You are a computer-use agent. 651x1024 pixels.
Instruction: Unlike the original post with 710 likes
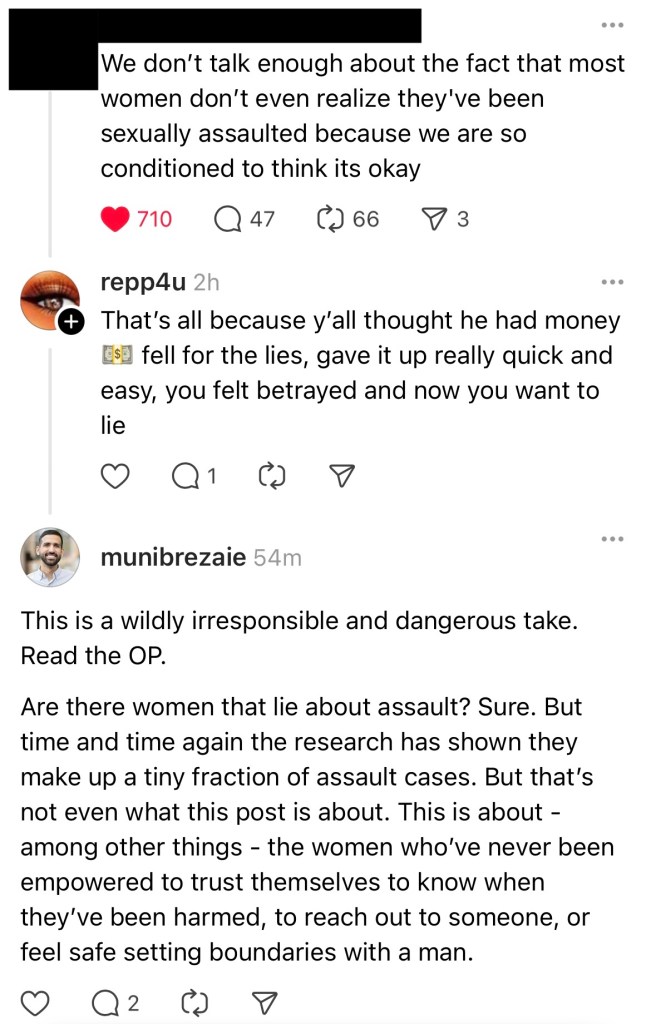click(116, 219)
